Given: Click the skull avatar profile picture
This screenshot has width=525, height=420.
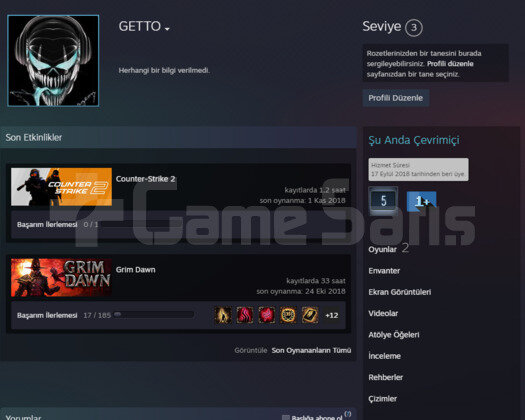Looking at the screenshot, I should tap(53, 61).
